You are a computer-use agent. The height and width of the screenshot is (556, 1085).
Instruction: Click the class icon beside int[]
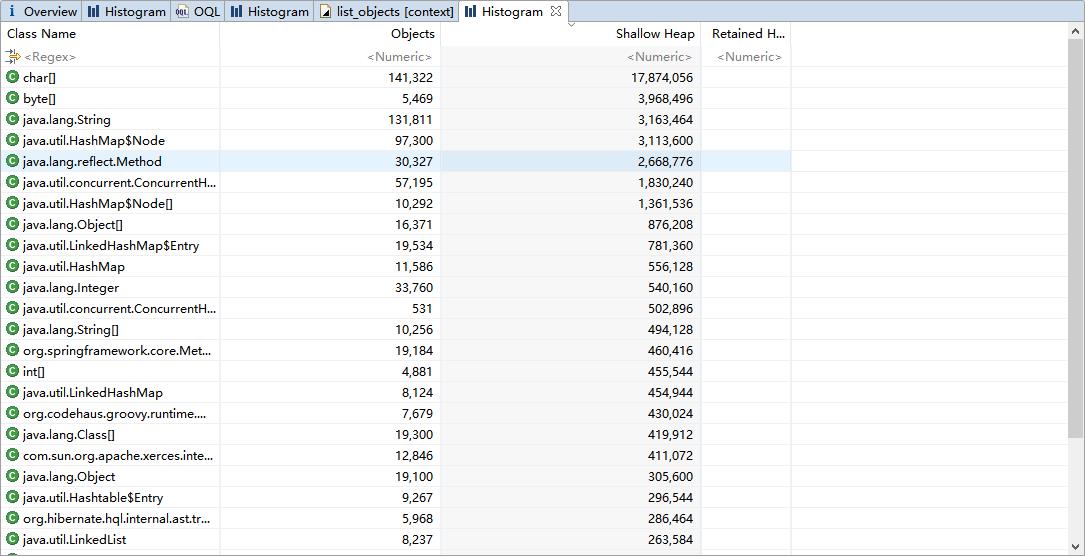click(13, 371)
